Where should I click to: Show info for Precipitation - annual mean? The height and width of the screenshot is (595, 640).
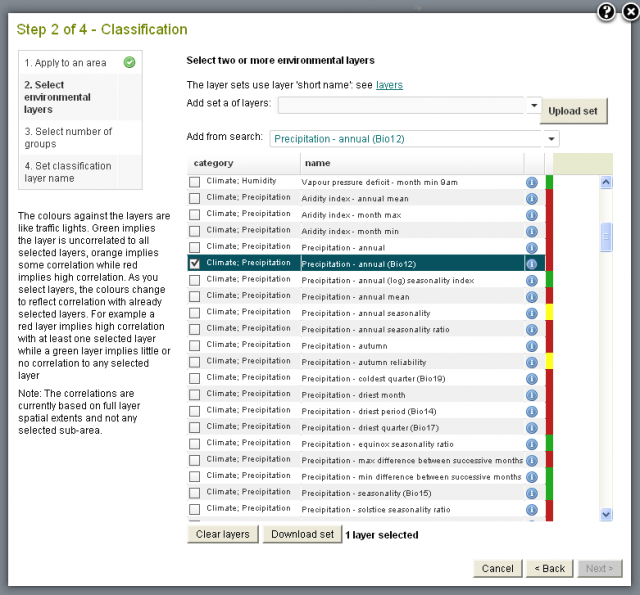click(531, 297)
